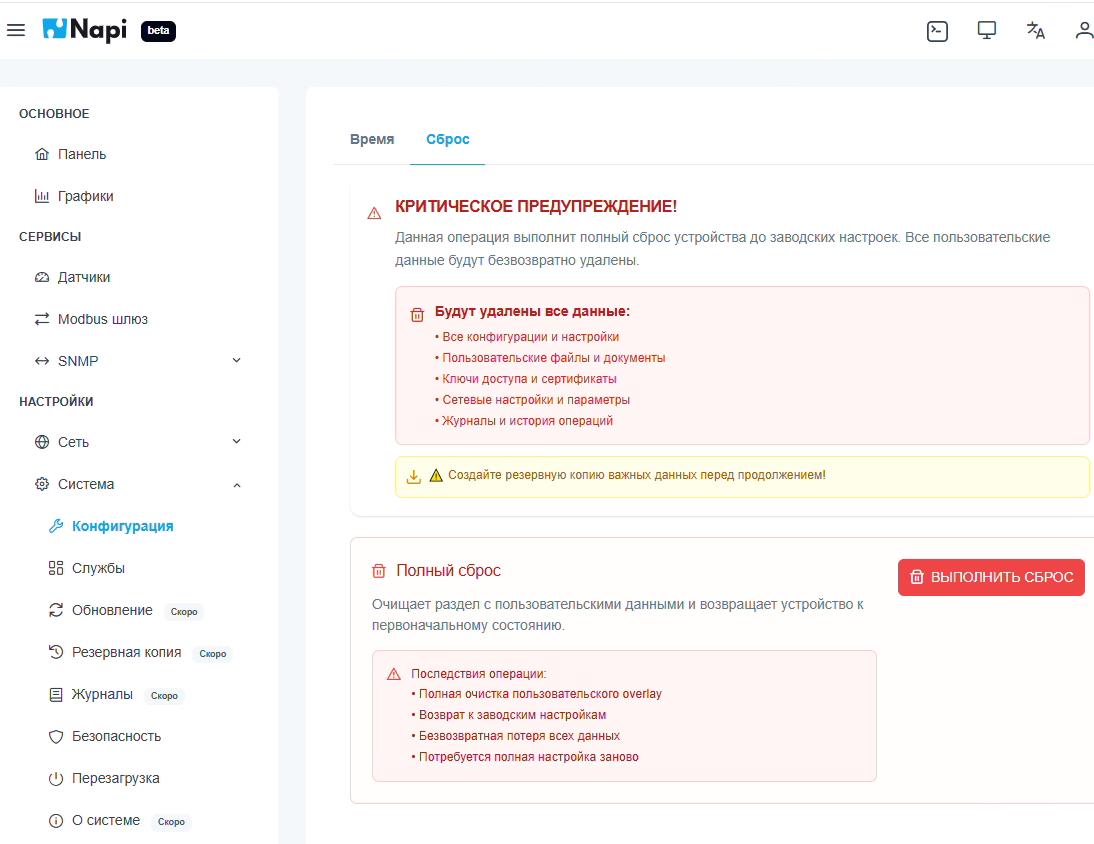Viewport: 1094px width, 844px height.
Task: Collapse the Система section chevron
Action: pyautogui.click(x=237, y=485)
